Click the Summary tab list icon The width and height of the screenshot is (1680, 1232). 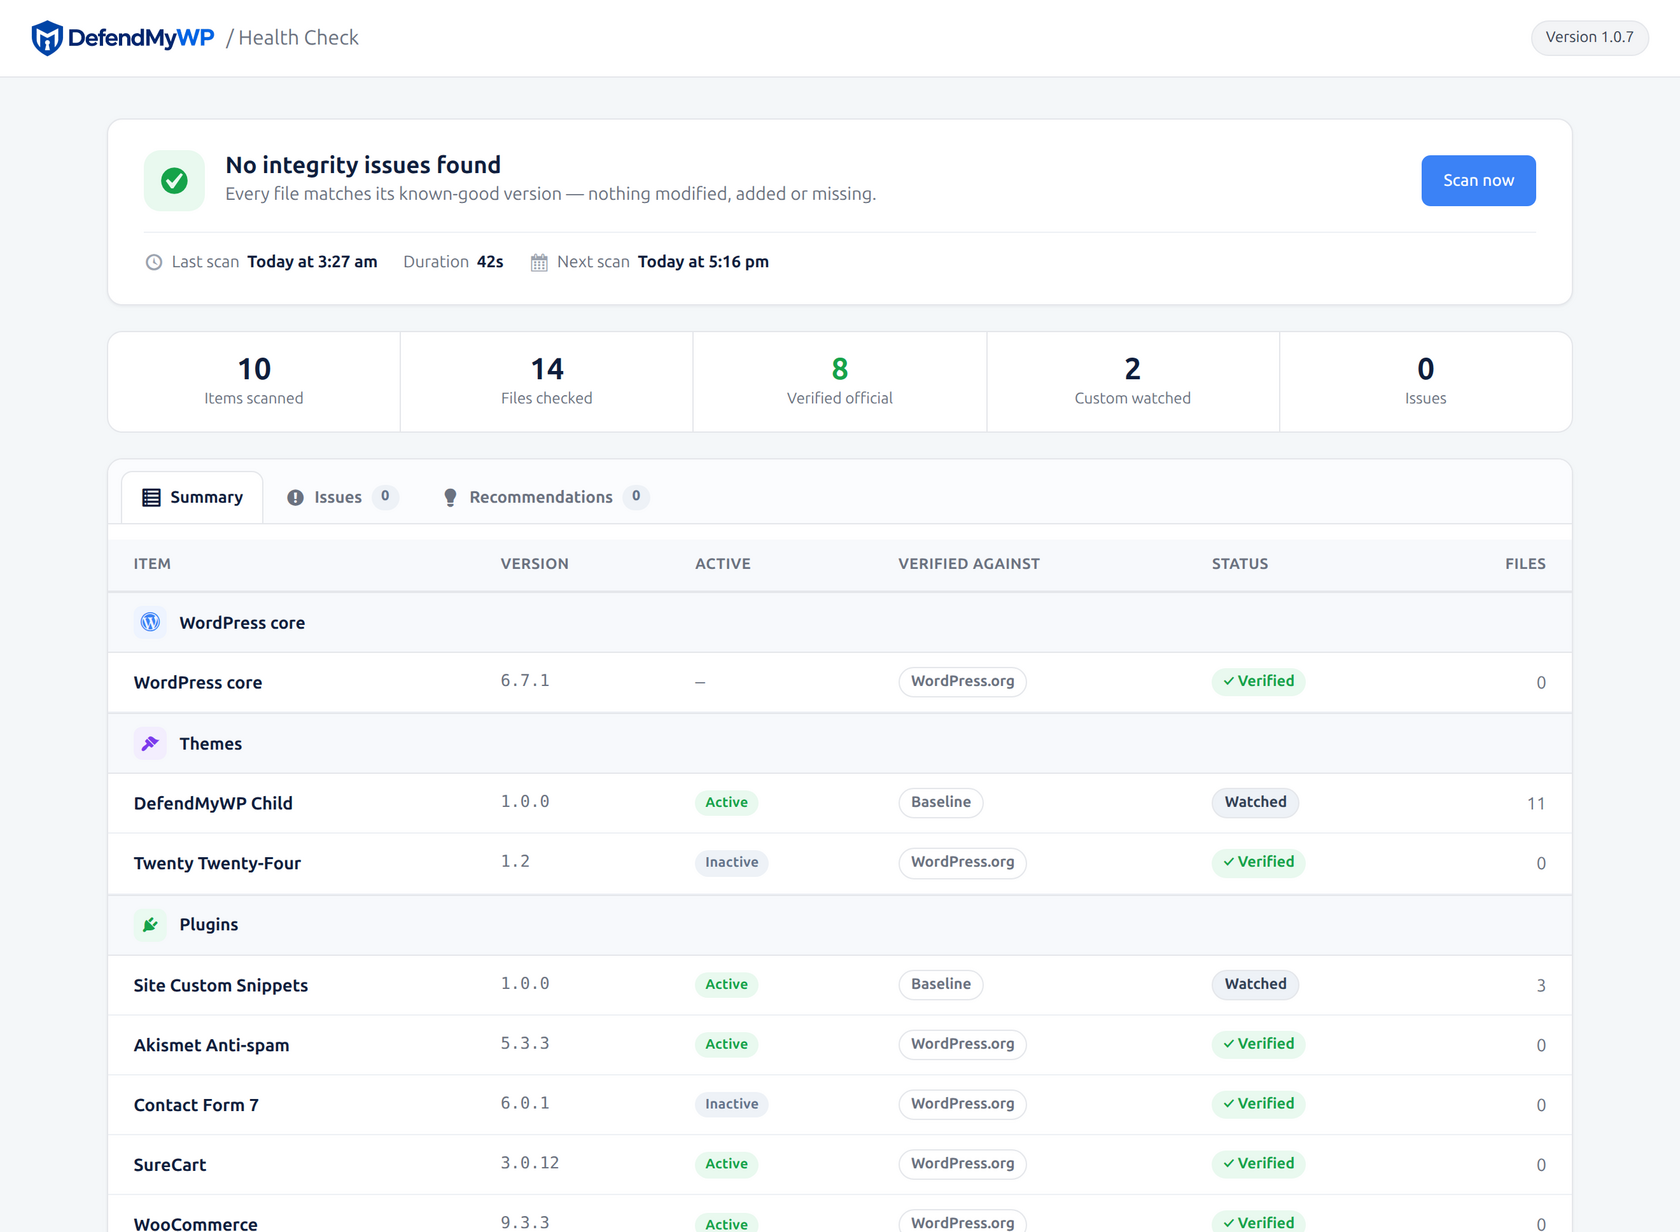(151, 497)
